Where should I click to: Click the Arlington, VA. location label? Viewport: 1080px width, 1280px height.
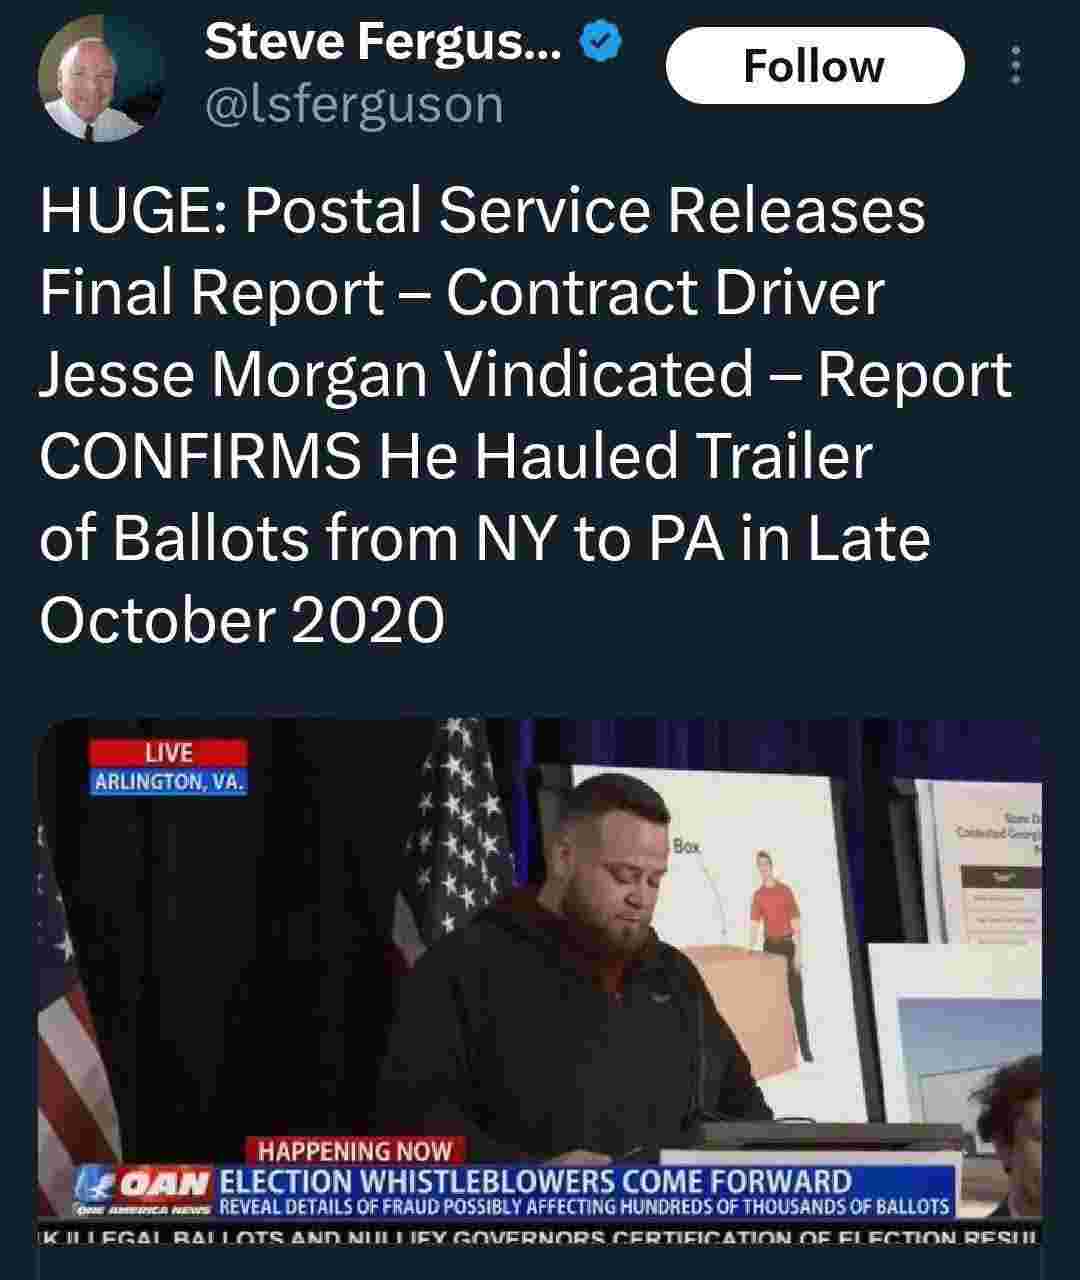click(x=168, y=782)
